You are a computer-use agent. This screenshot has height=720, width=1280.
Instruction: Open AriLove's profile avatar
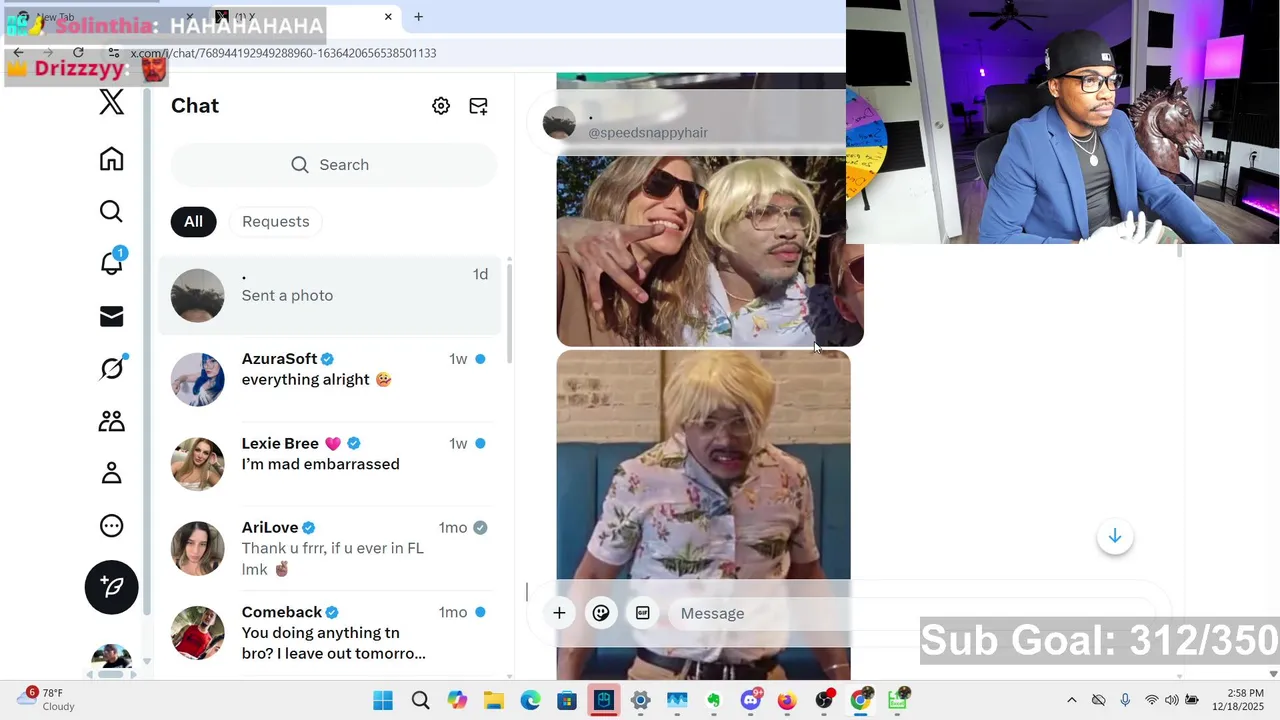pyautogui.click(x=198, y=548)
